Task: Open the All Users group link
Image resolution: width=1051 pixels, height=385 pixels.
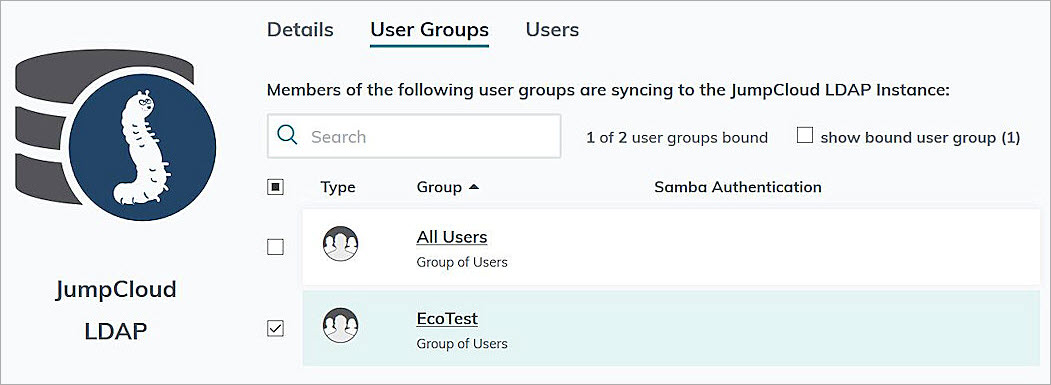Action: (452, 237)
